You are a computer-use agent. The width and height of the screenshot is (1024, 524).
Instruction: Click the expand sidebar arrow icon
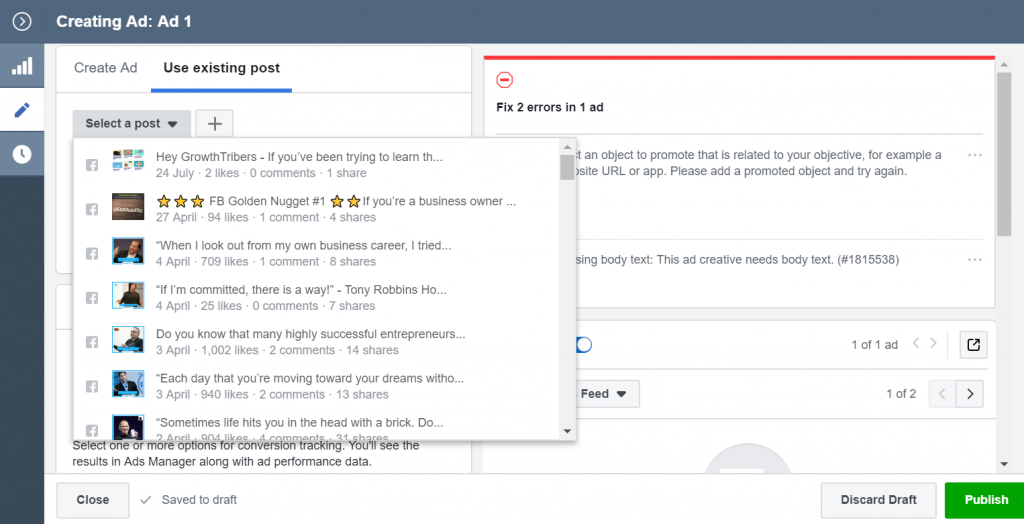coord(22,21)
